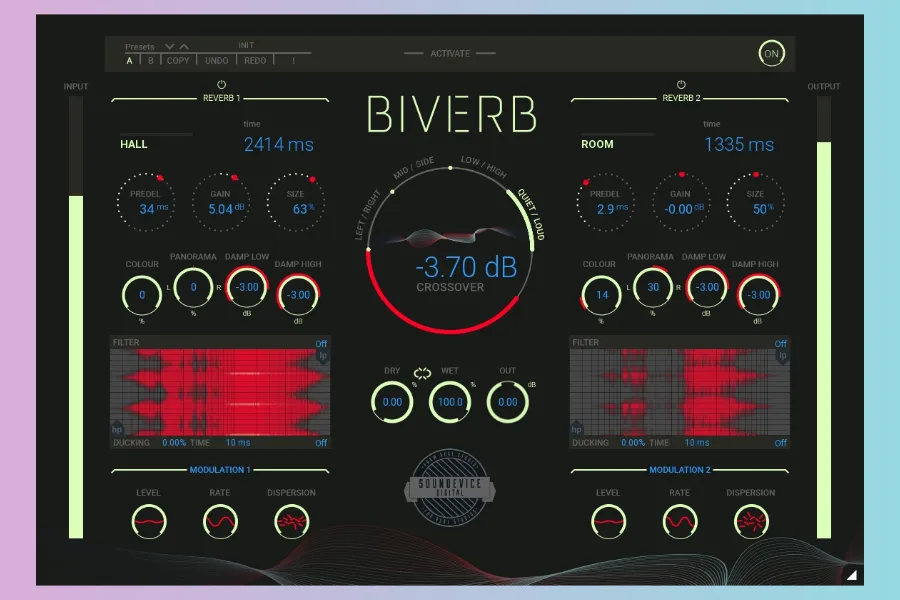Select the QUIET / LOUD crossover mode

(526, 215)
